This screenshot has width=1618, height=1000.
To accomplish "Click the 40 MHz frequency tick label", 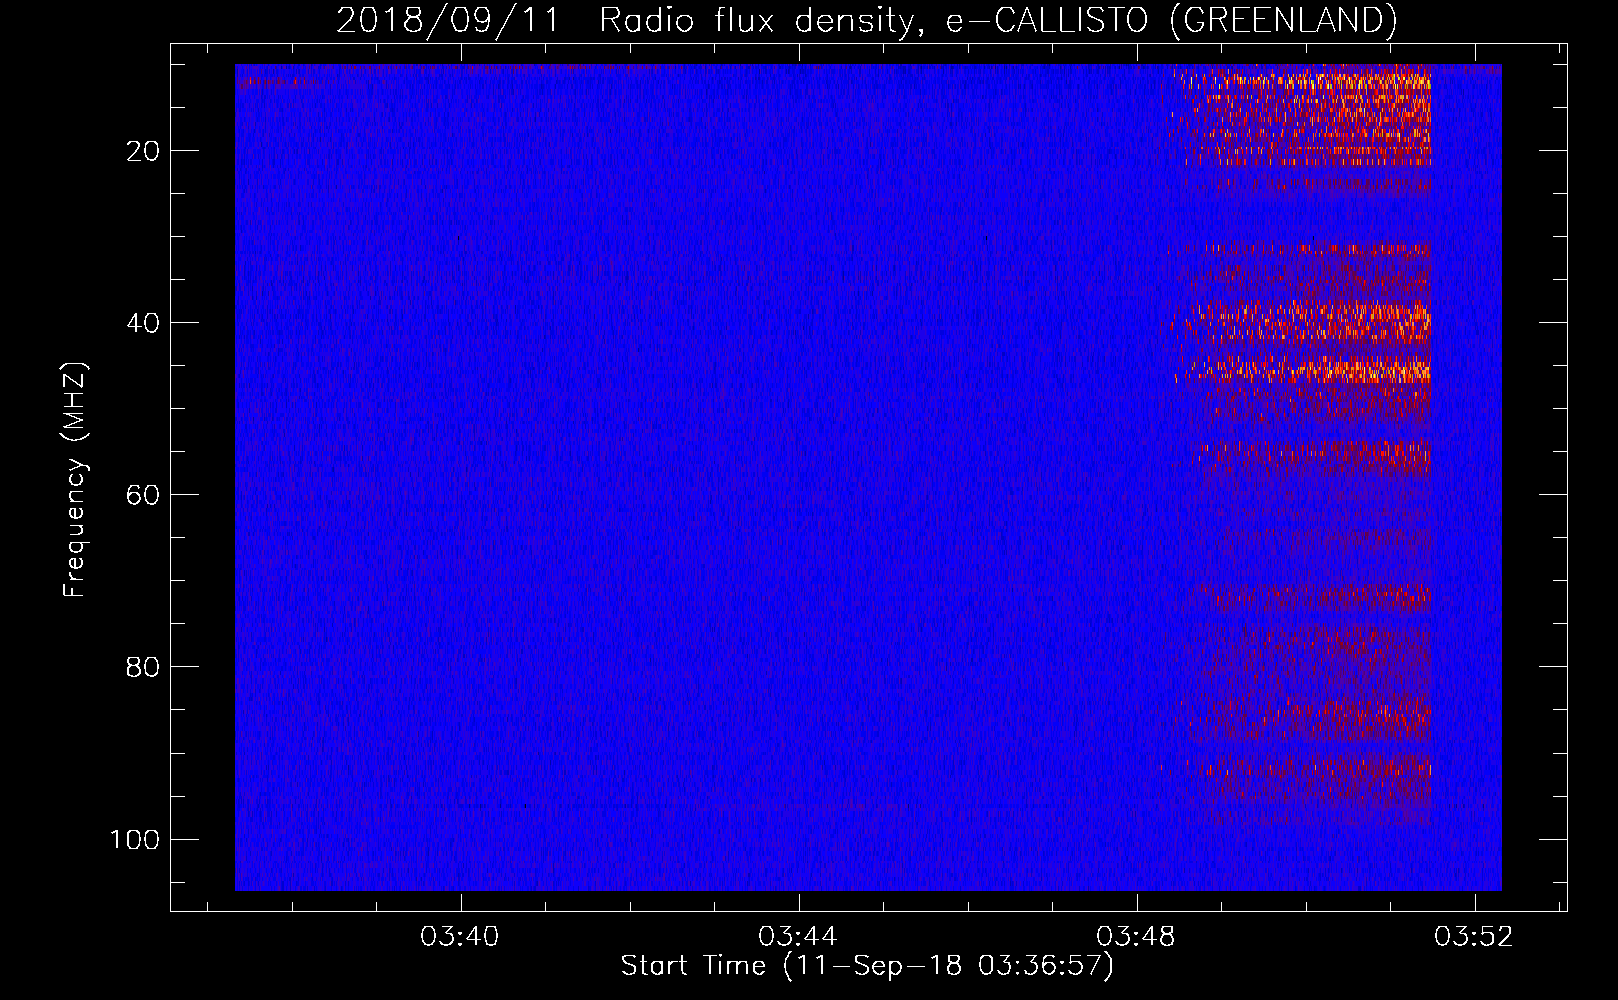I will [x=143, y=323].
